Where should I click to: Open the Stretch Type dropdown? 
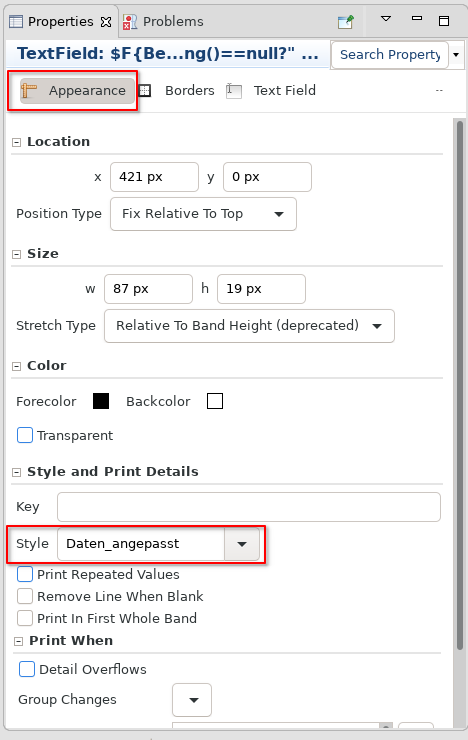click(249, 326)
